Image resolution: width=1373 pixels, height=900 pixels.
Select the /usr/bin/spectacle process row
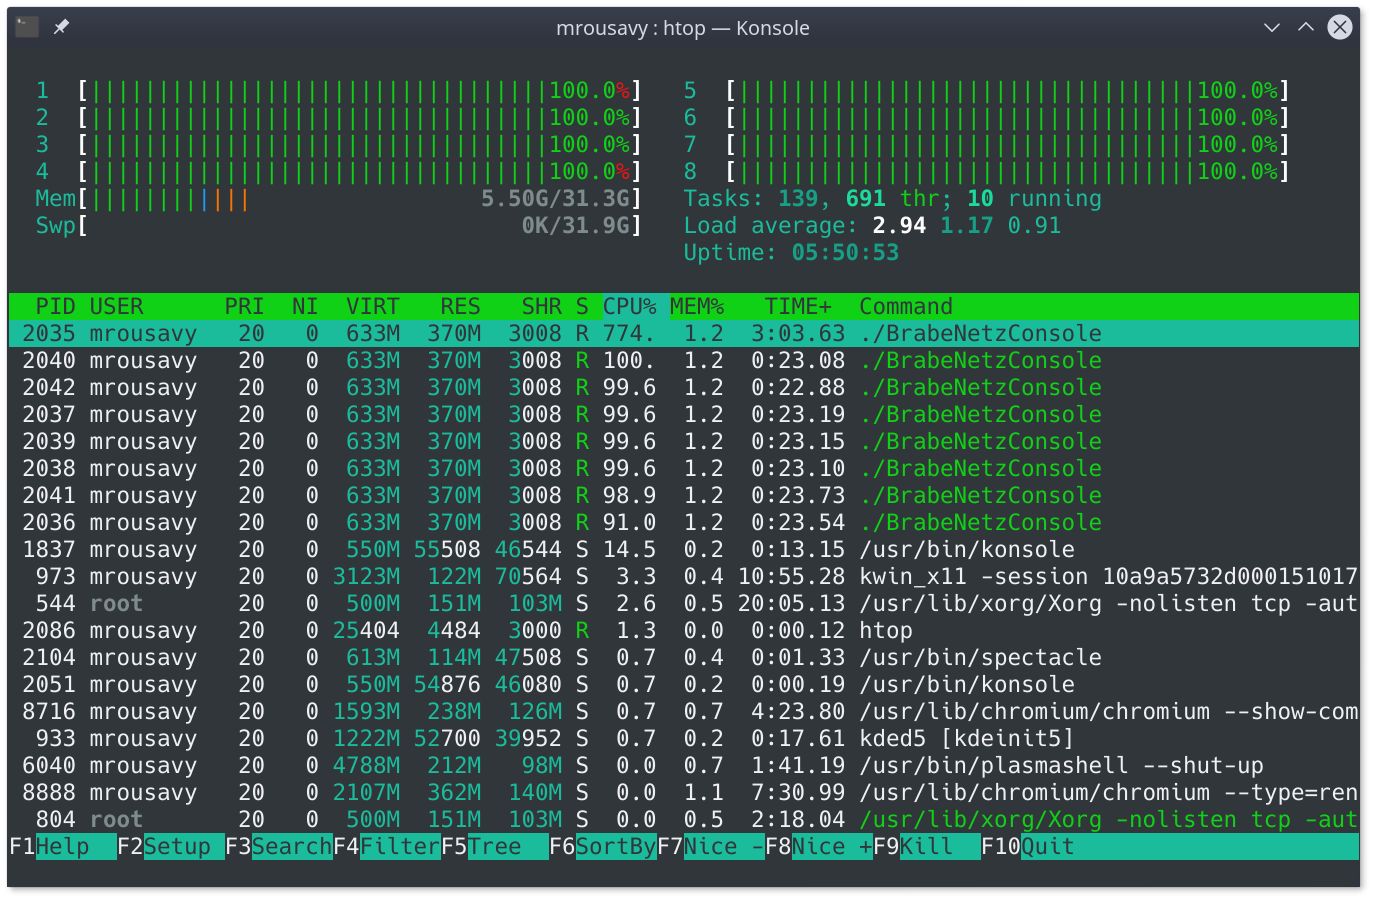[684, 658]
